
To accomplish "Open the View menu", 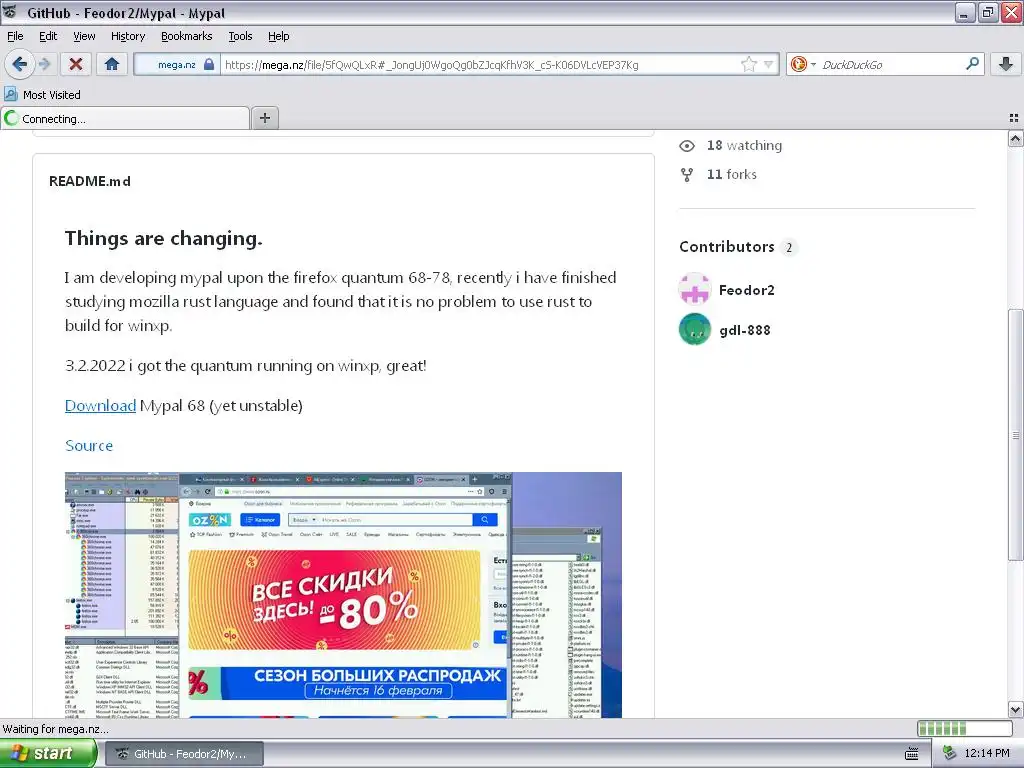I will point(84,36).
